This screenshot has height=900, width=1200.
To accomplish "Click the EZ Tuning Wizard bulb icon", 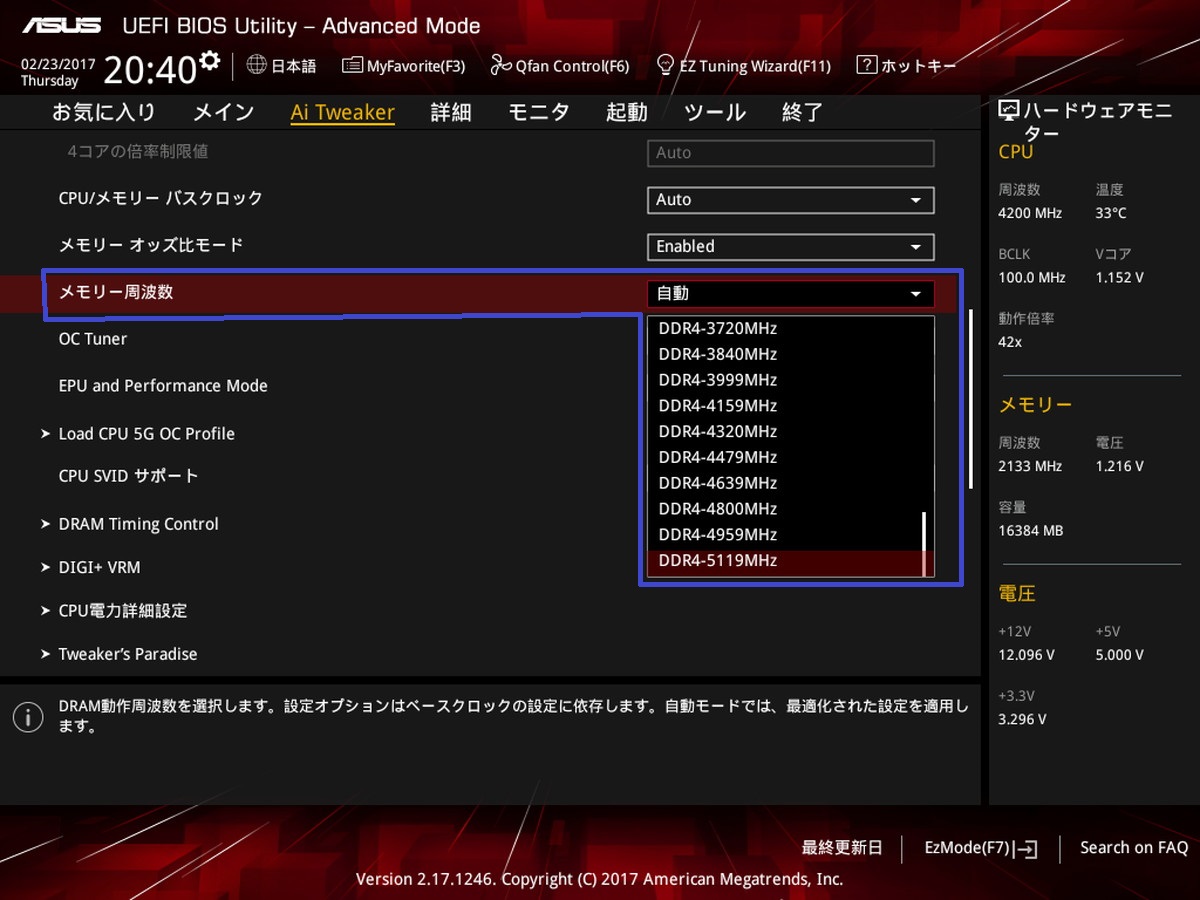I will 665,66.
